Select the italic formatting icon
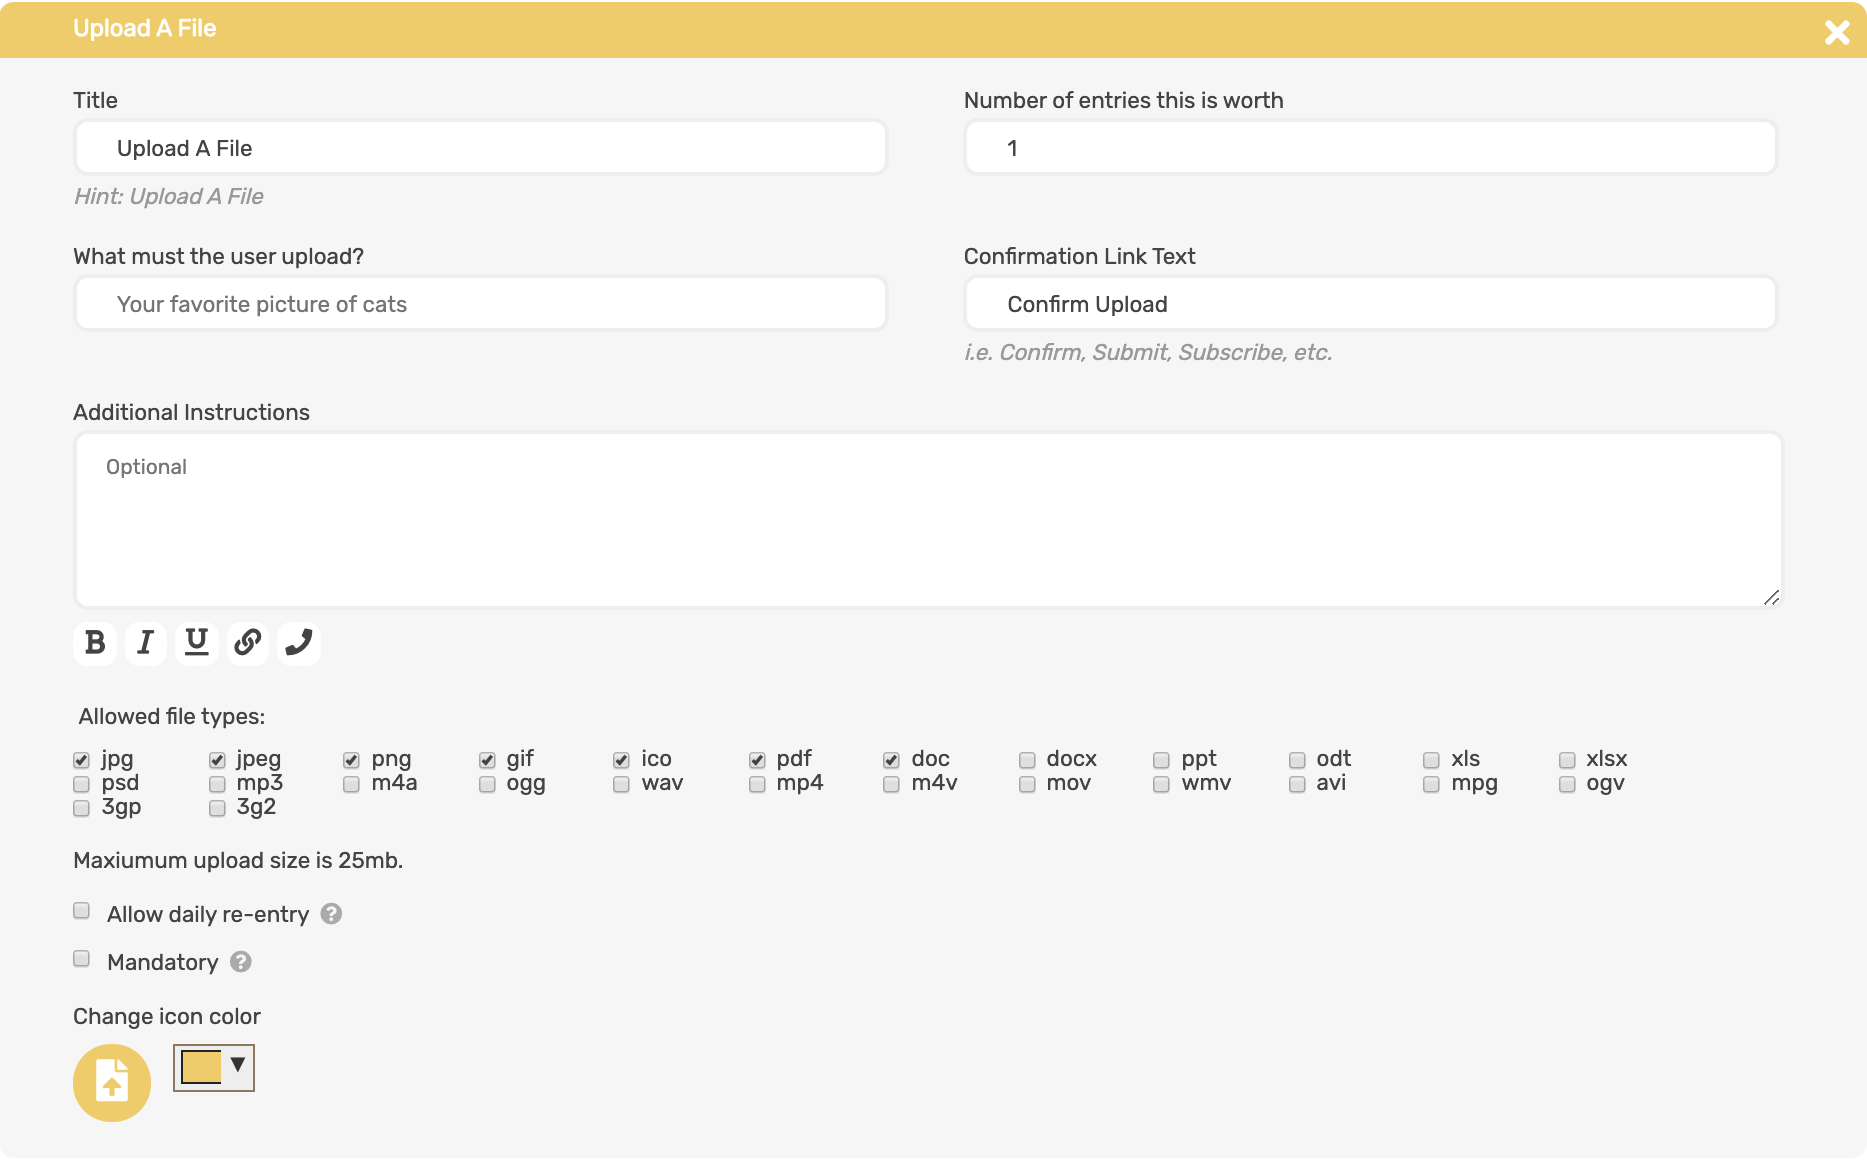 tap(145, 643)
